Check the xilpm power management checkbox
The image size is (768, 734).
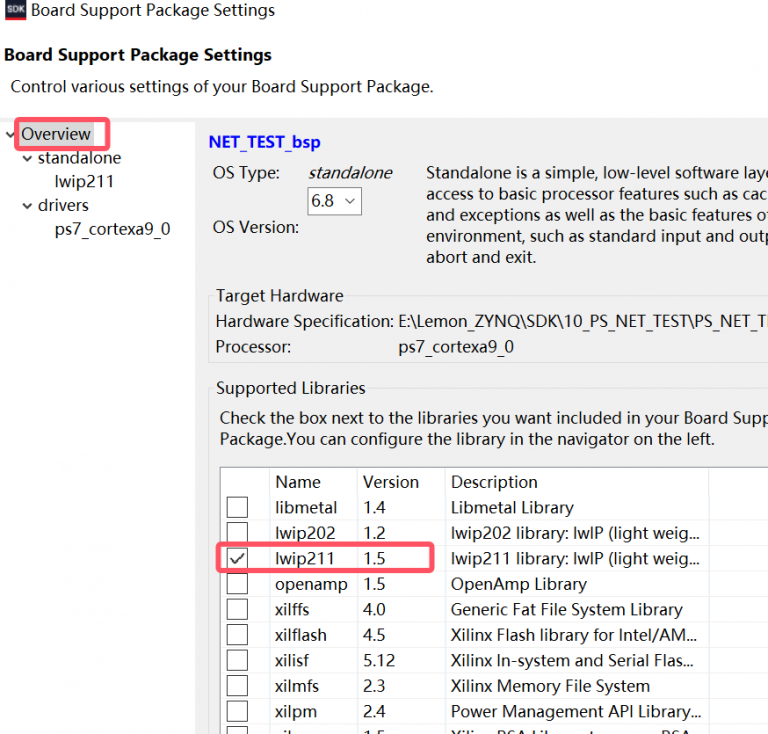237,711
